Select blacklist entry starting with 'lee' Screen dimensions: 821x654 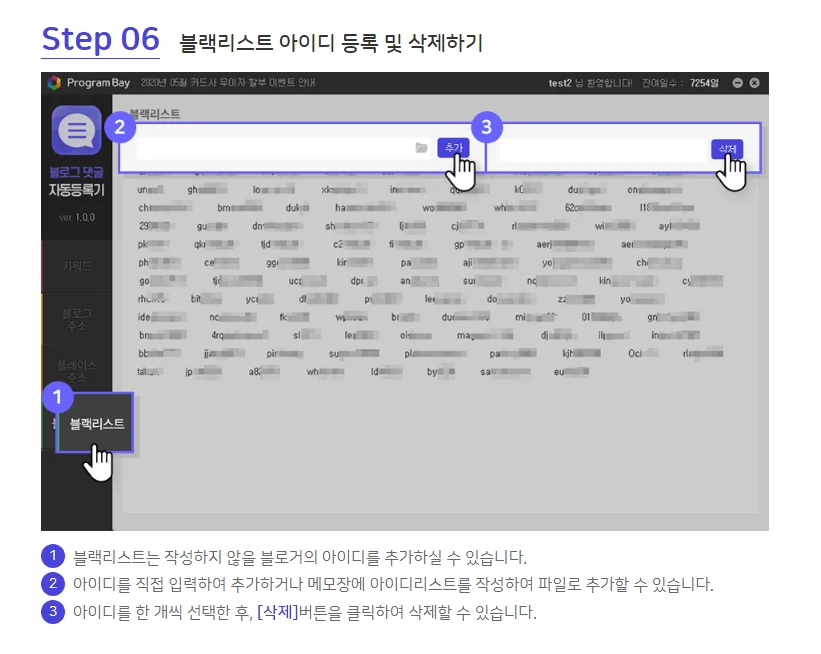point(443,299)
